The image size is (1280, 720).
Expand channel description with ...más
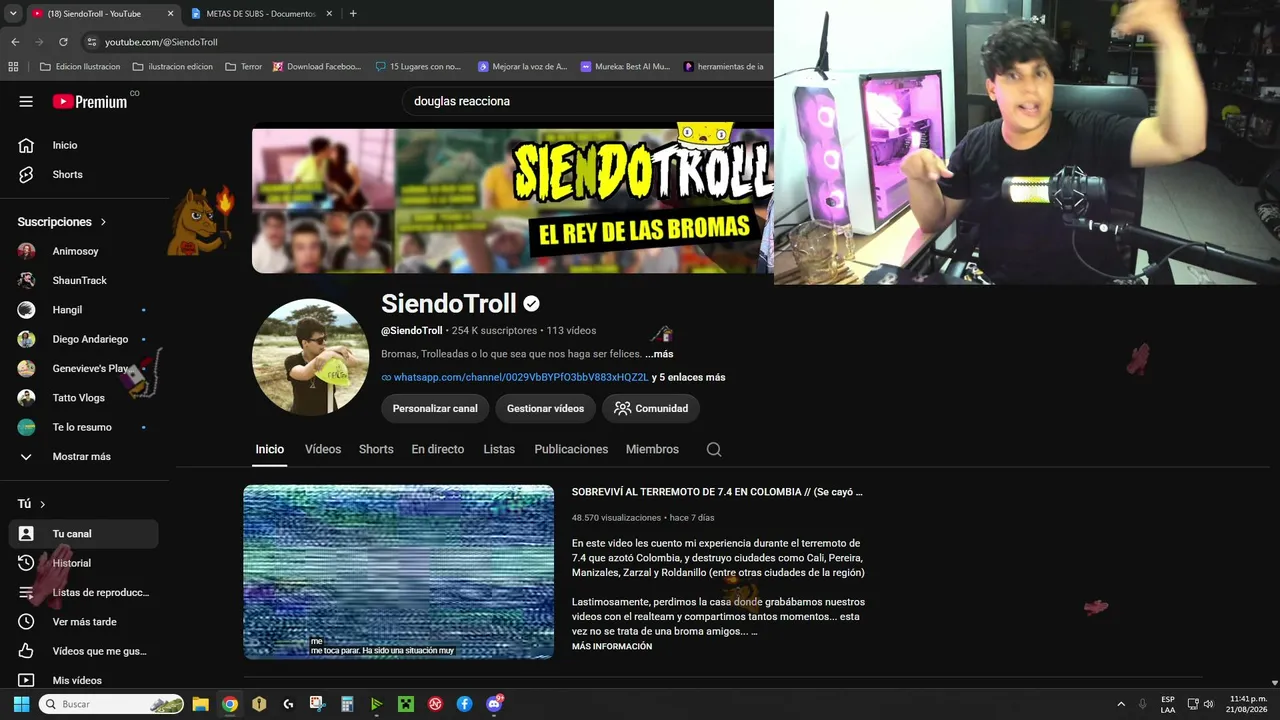(659, 354)
